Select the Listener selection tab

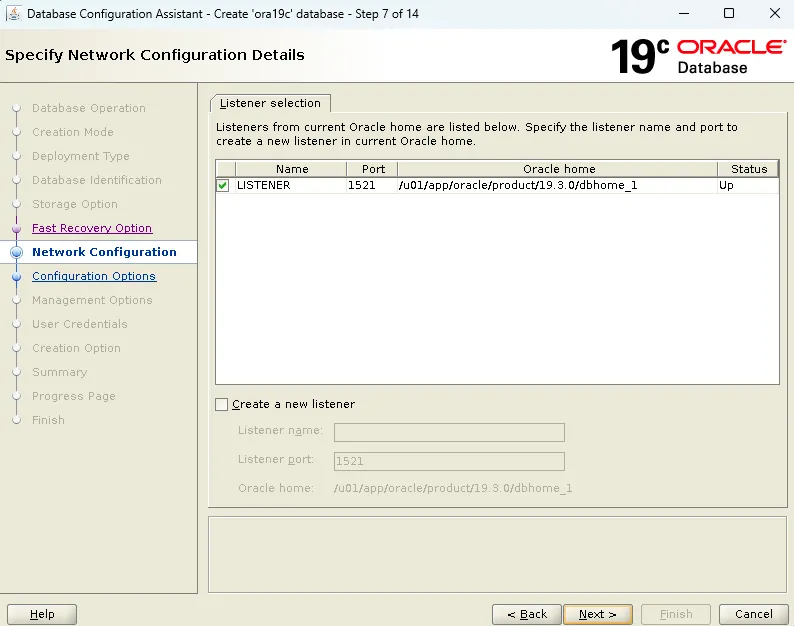point(270,103)
